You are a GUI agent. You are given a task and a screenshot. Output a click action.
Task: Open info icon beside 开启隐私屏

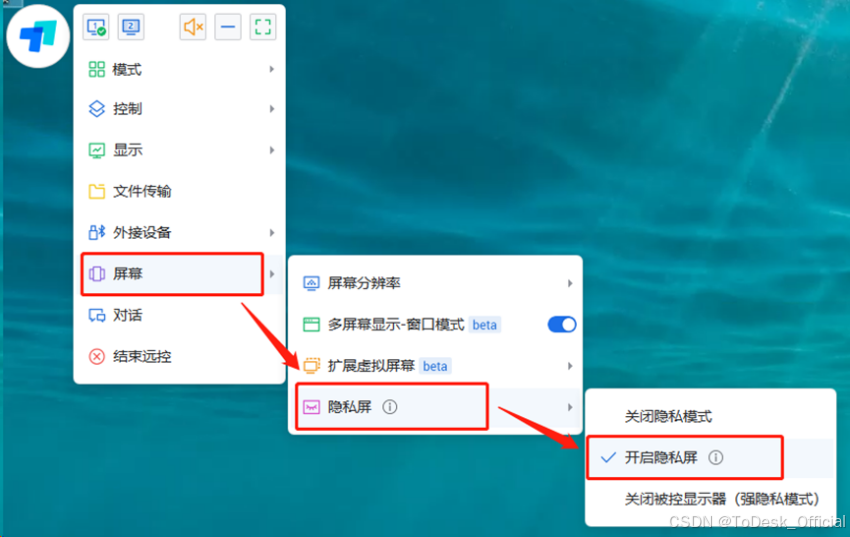coord(716,457)
